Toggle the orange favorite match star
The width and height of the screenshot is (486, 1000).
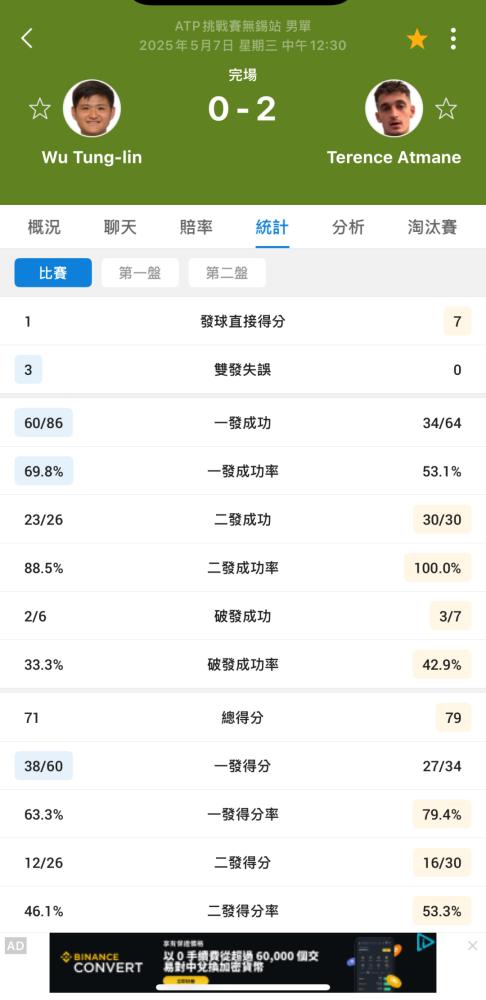pos(417,40)
